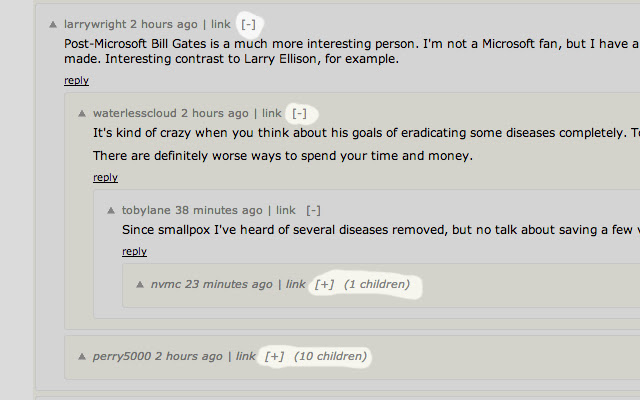Open permalink for nvmc's comment

pyautogui.click(x=295, y=285)
